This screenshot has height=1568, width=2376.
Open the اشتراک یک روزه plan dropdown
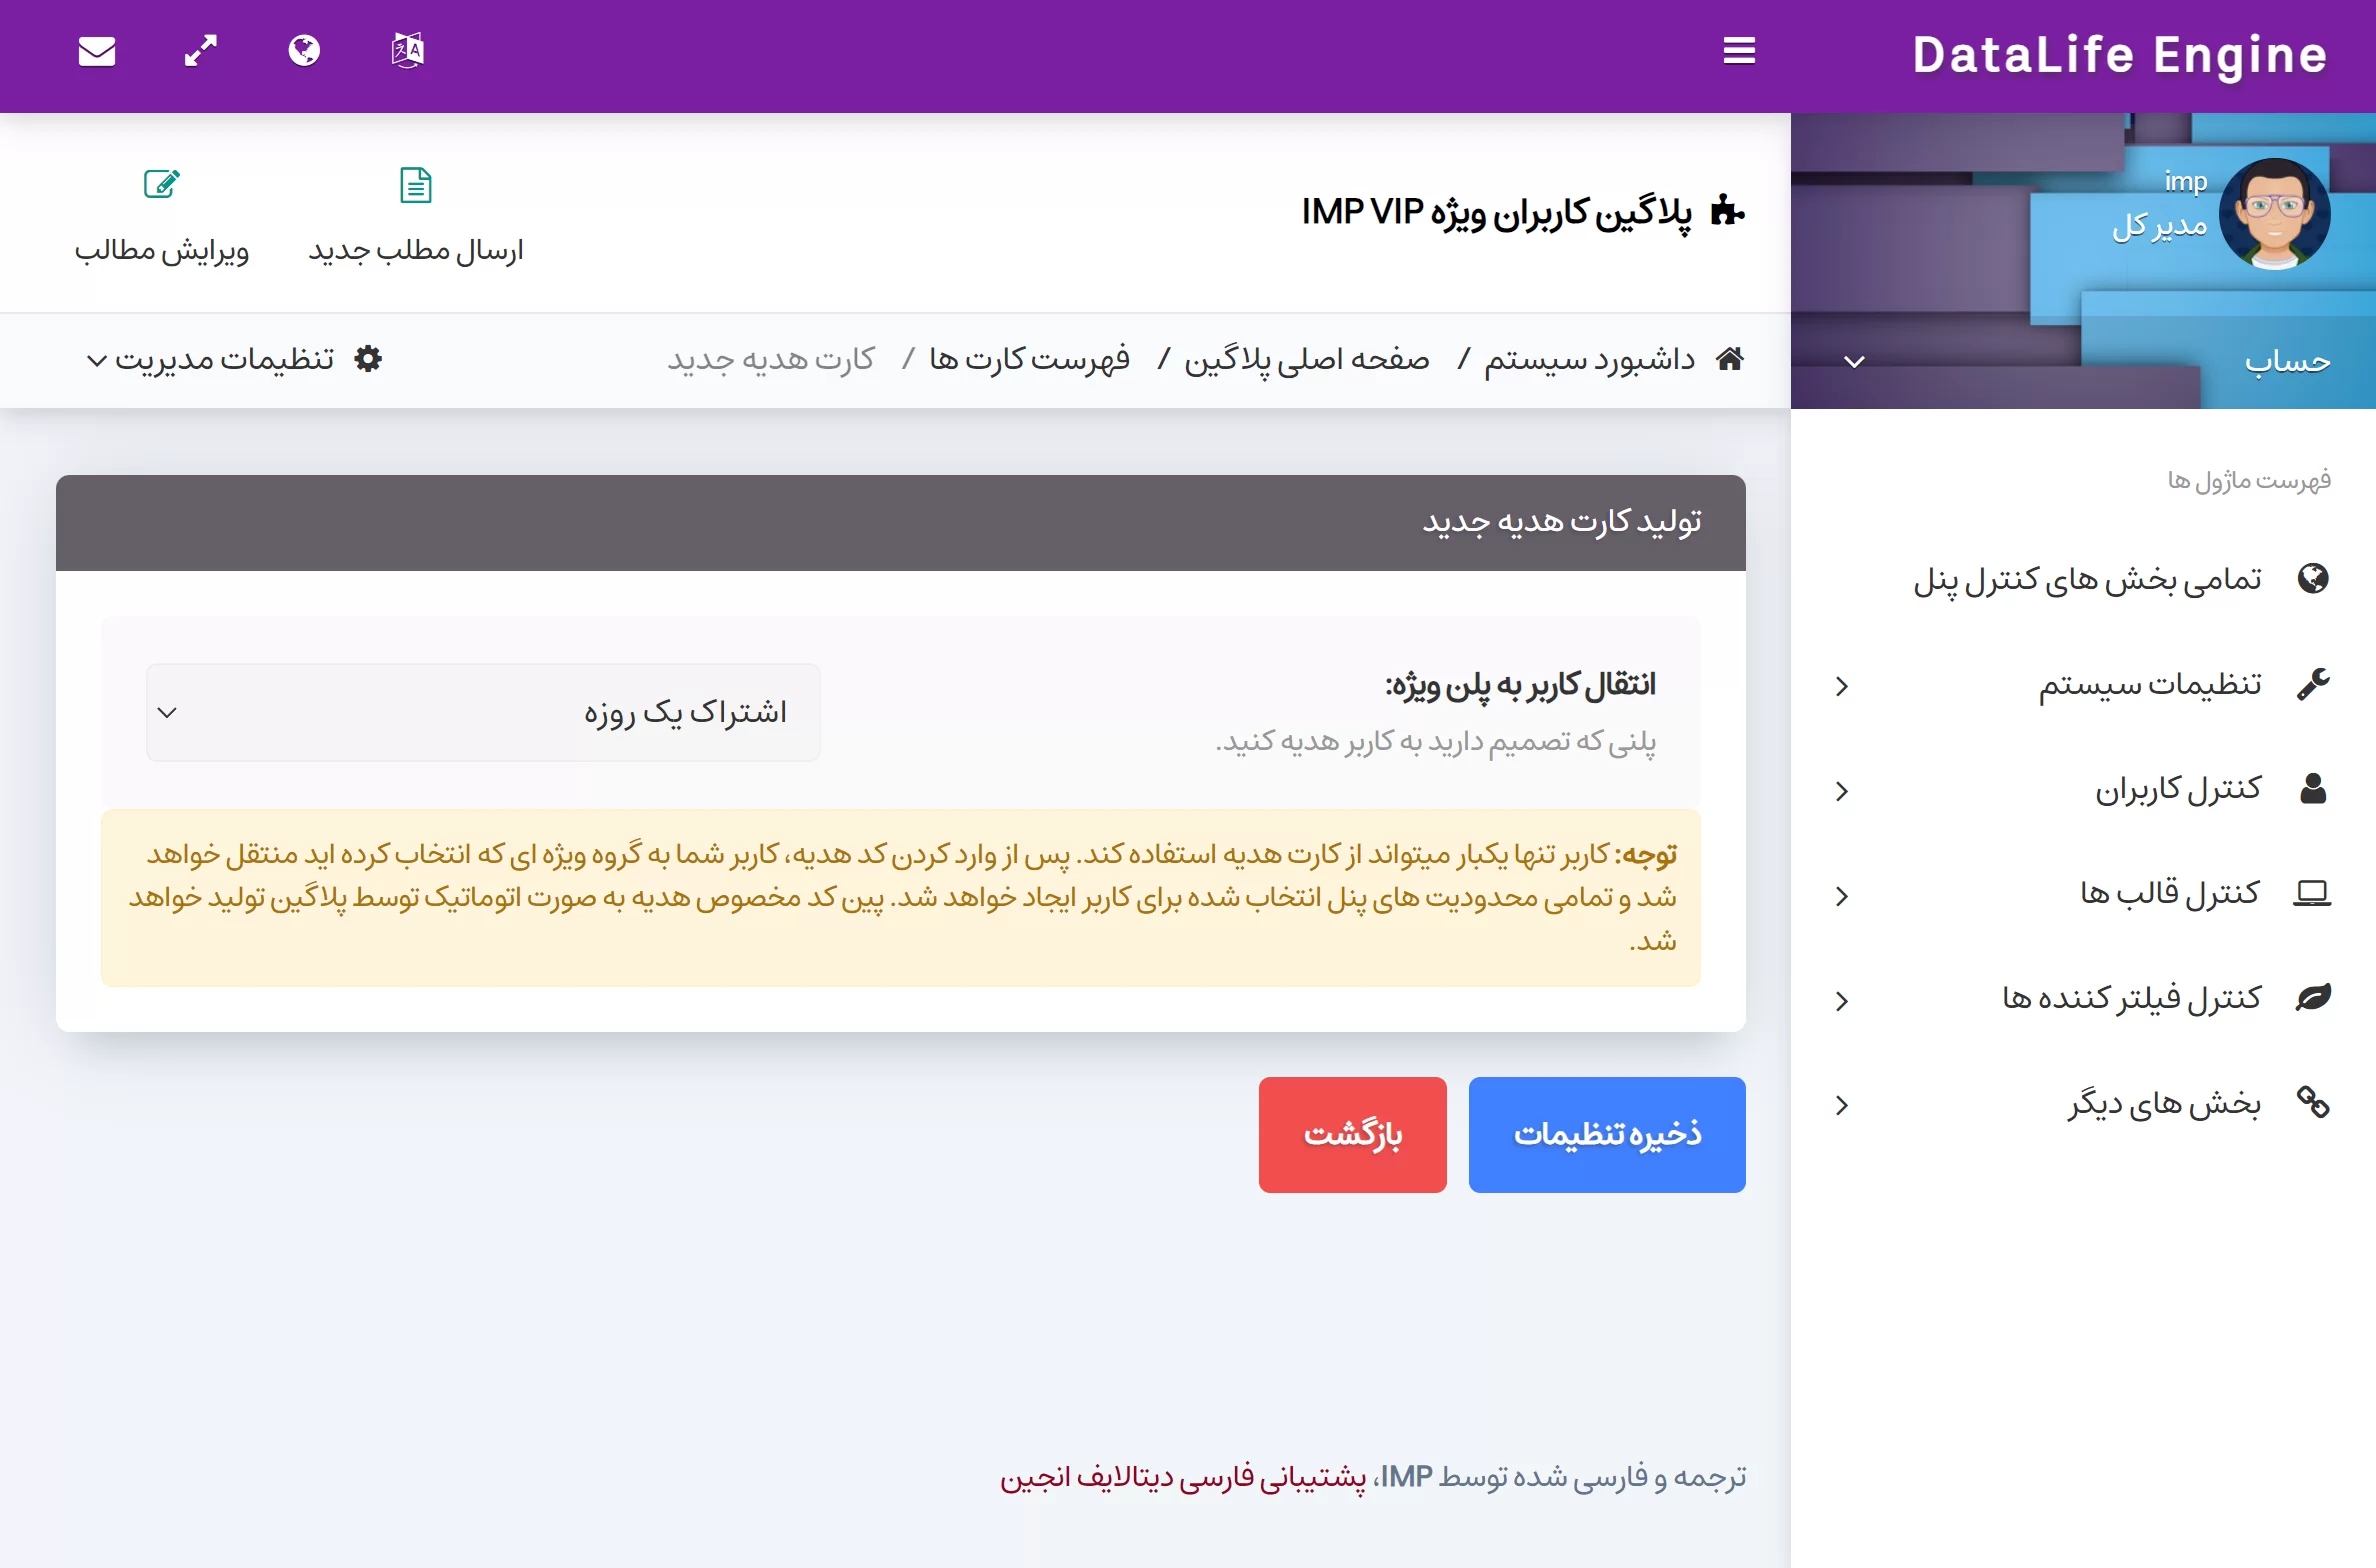(483, 712)
